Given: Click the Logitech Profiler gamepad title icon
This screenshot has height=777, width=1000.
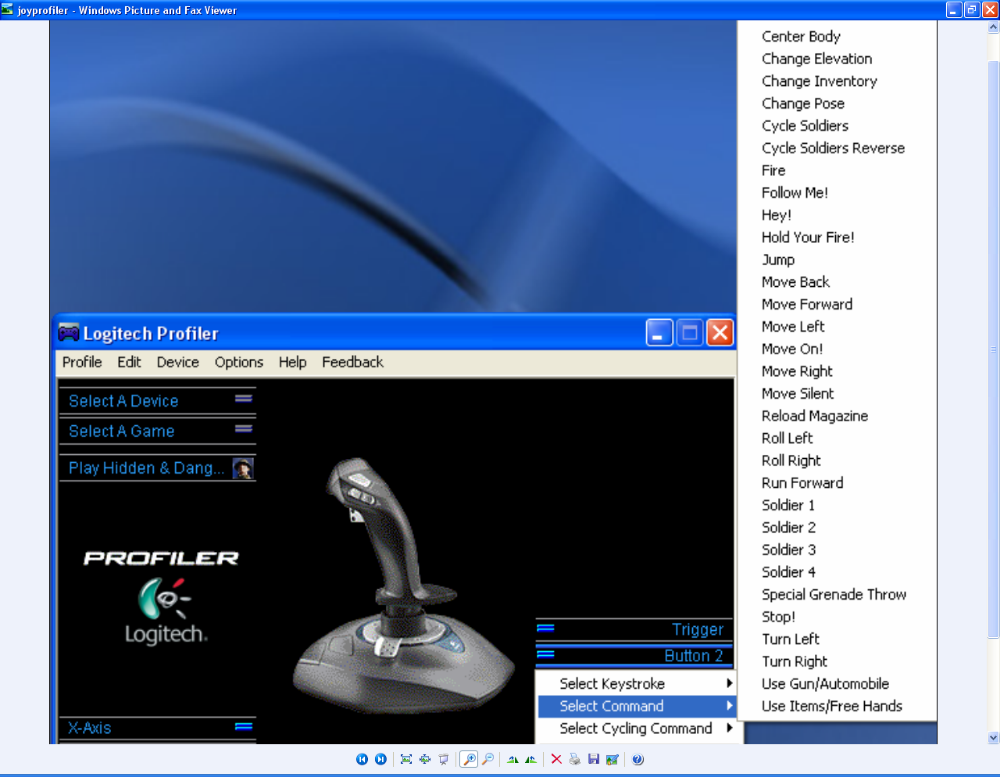Looking at the screenshot, I should [68, 332].
